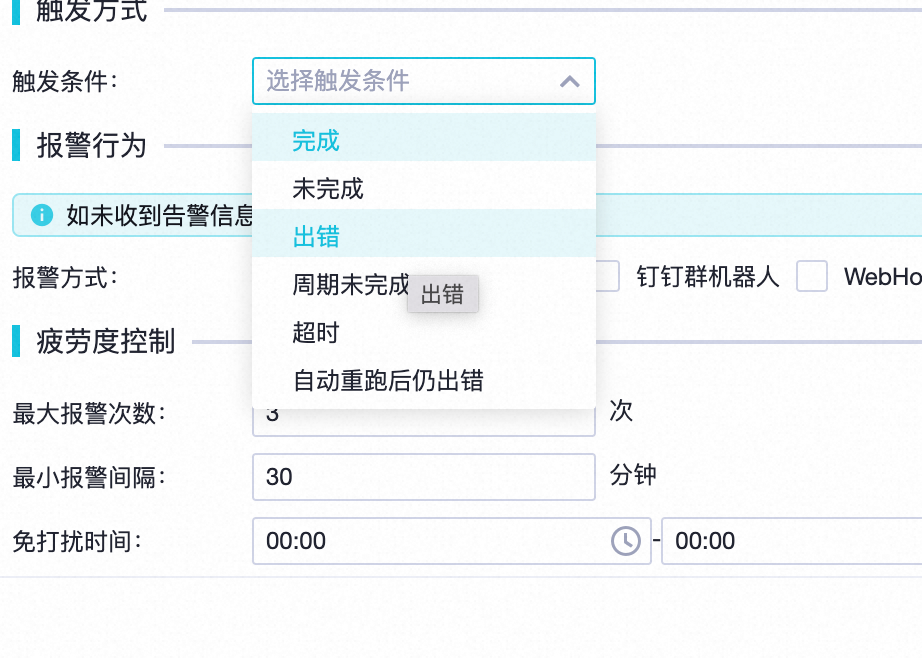This screenshot has height=658, width=922.
Task: Click the 报警行为 section heading
Action: [x=91, y=145]
